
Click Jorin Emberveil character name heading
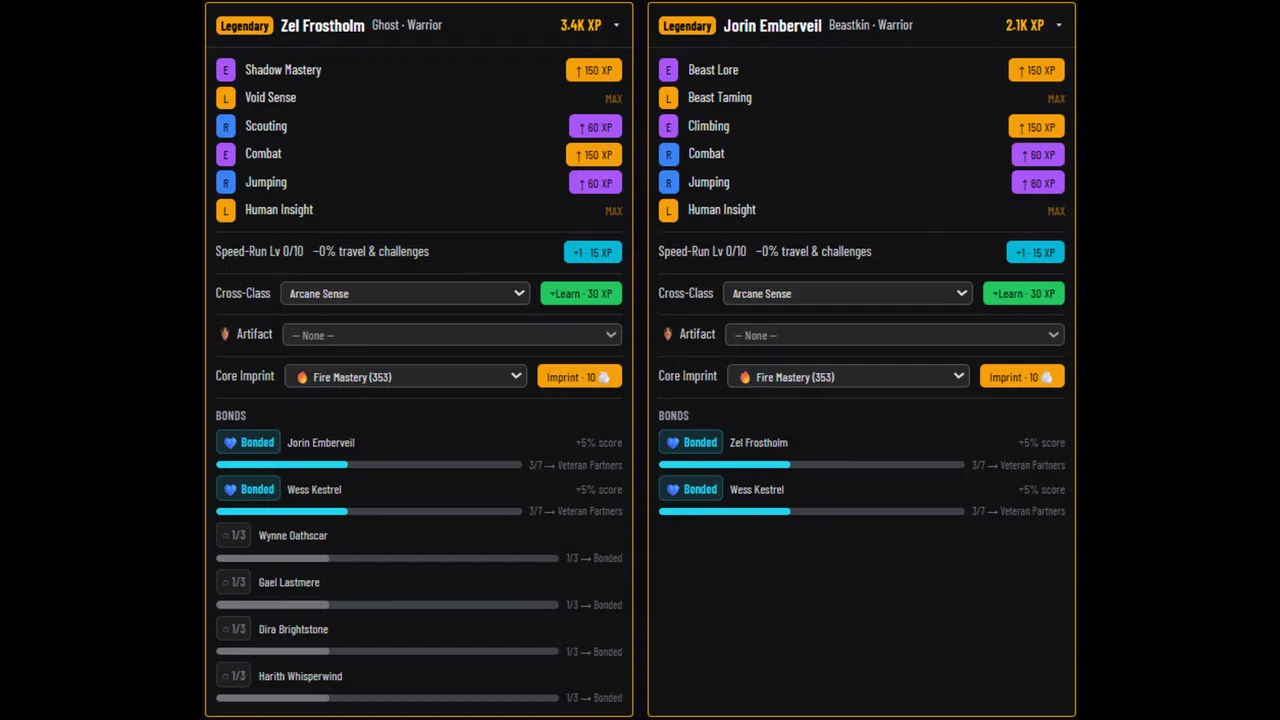click(772, 26)
